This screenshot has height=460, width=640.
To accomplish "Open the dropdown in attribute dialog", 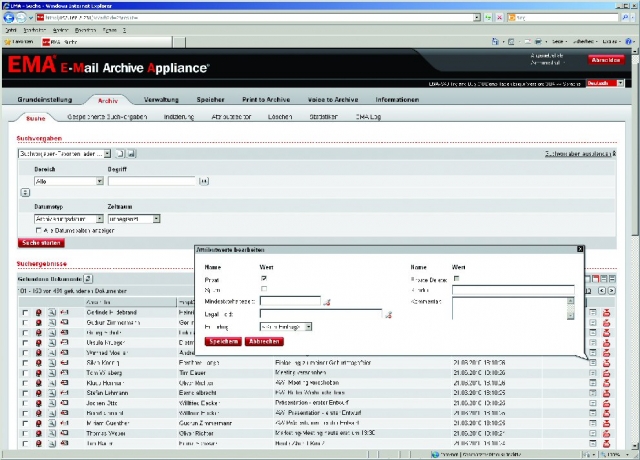I will tap(309, 327).
